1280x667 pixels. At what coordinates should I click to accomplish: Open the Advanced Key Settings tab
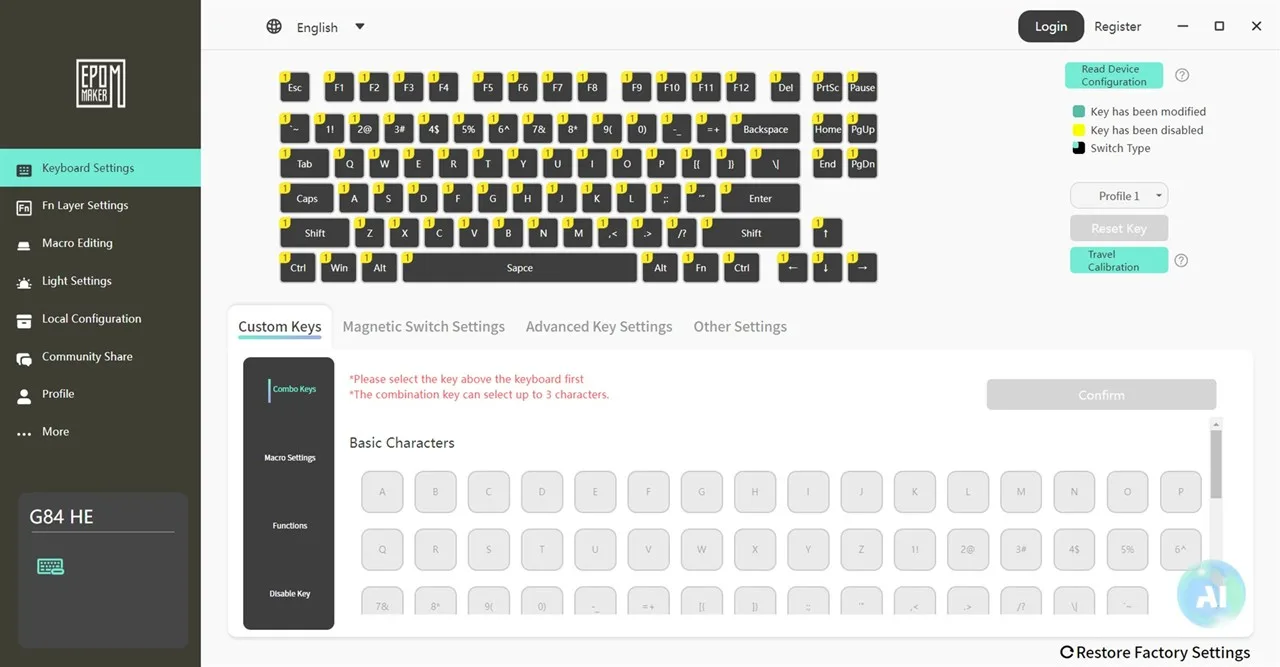599,327
